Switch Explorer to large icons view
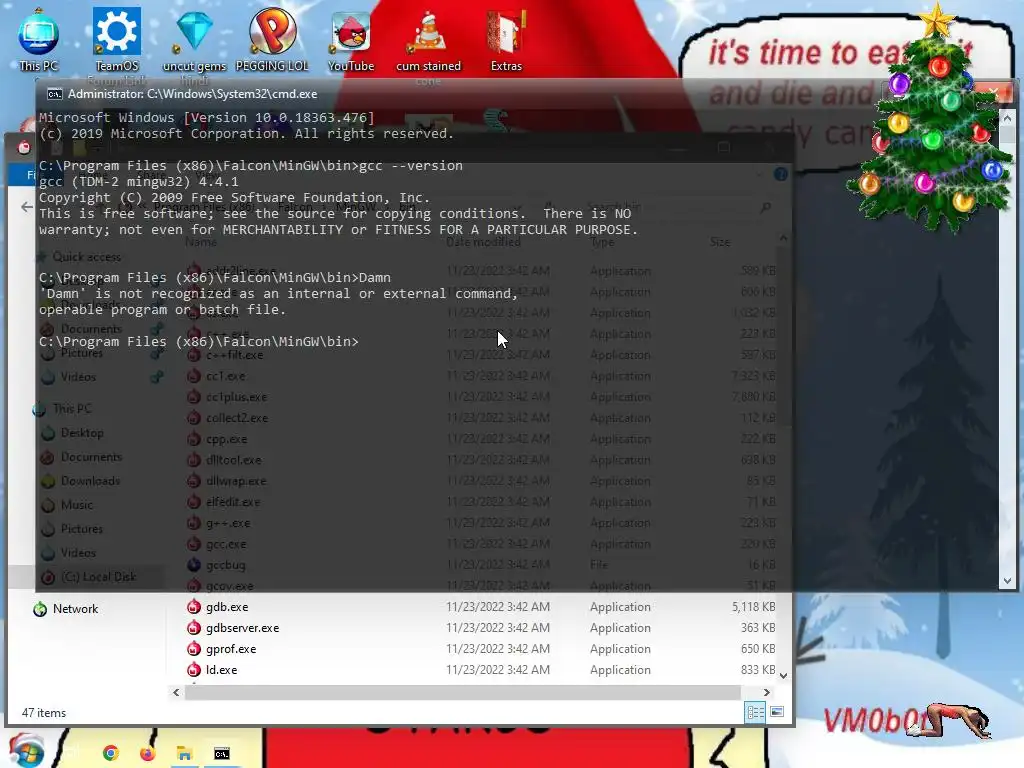The height and width of the screenshot is (768, 1024). point(776,712)
